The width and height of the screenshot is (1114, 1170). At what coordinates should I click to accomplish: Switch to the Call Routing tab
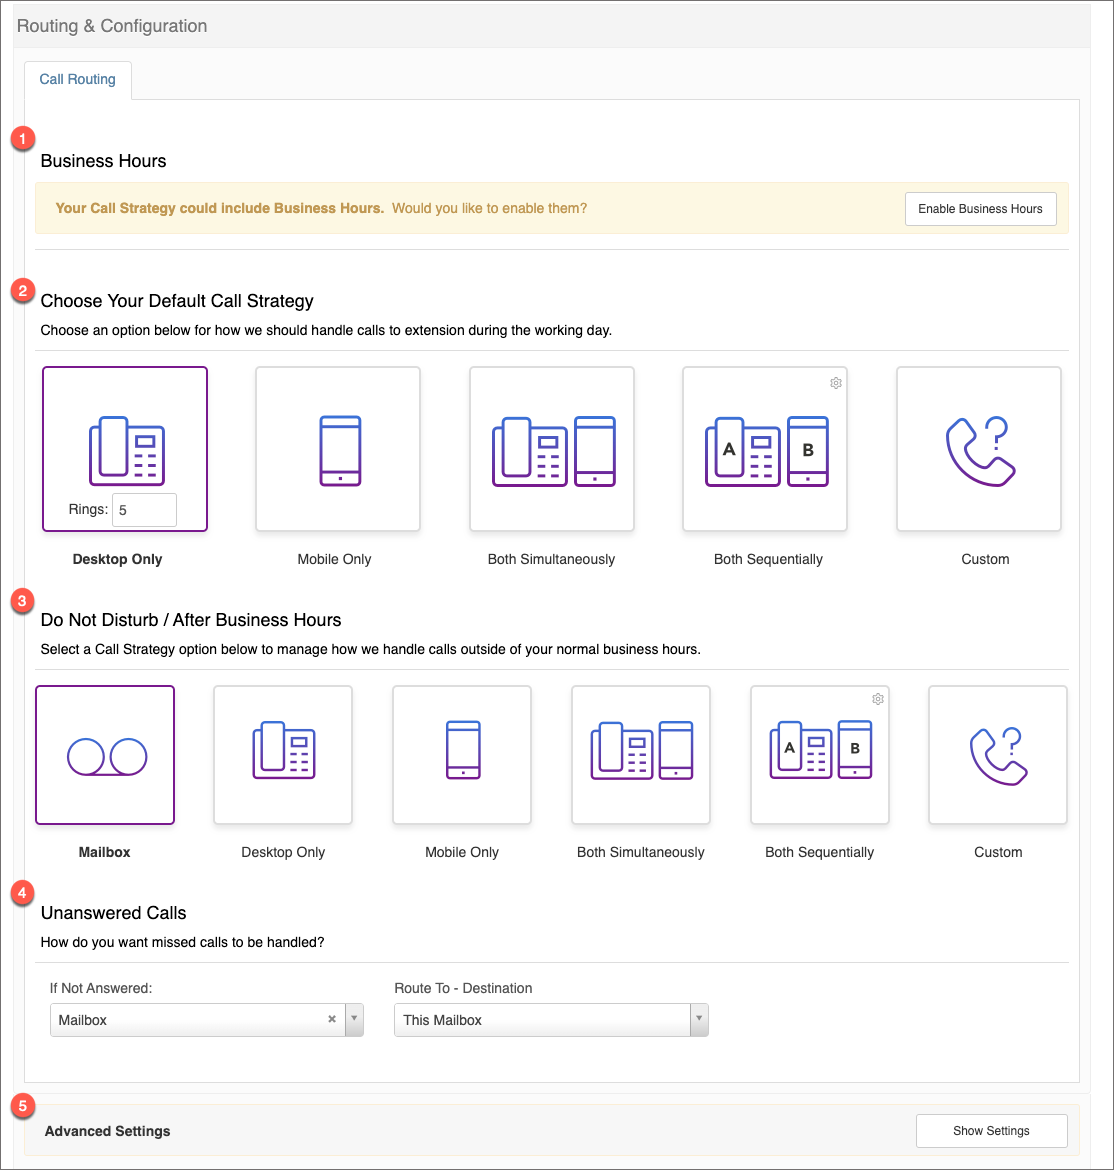point(78,80)
